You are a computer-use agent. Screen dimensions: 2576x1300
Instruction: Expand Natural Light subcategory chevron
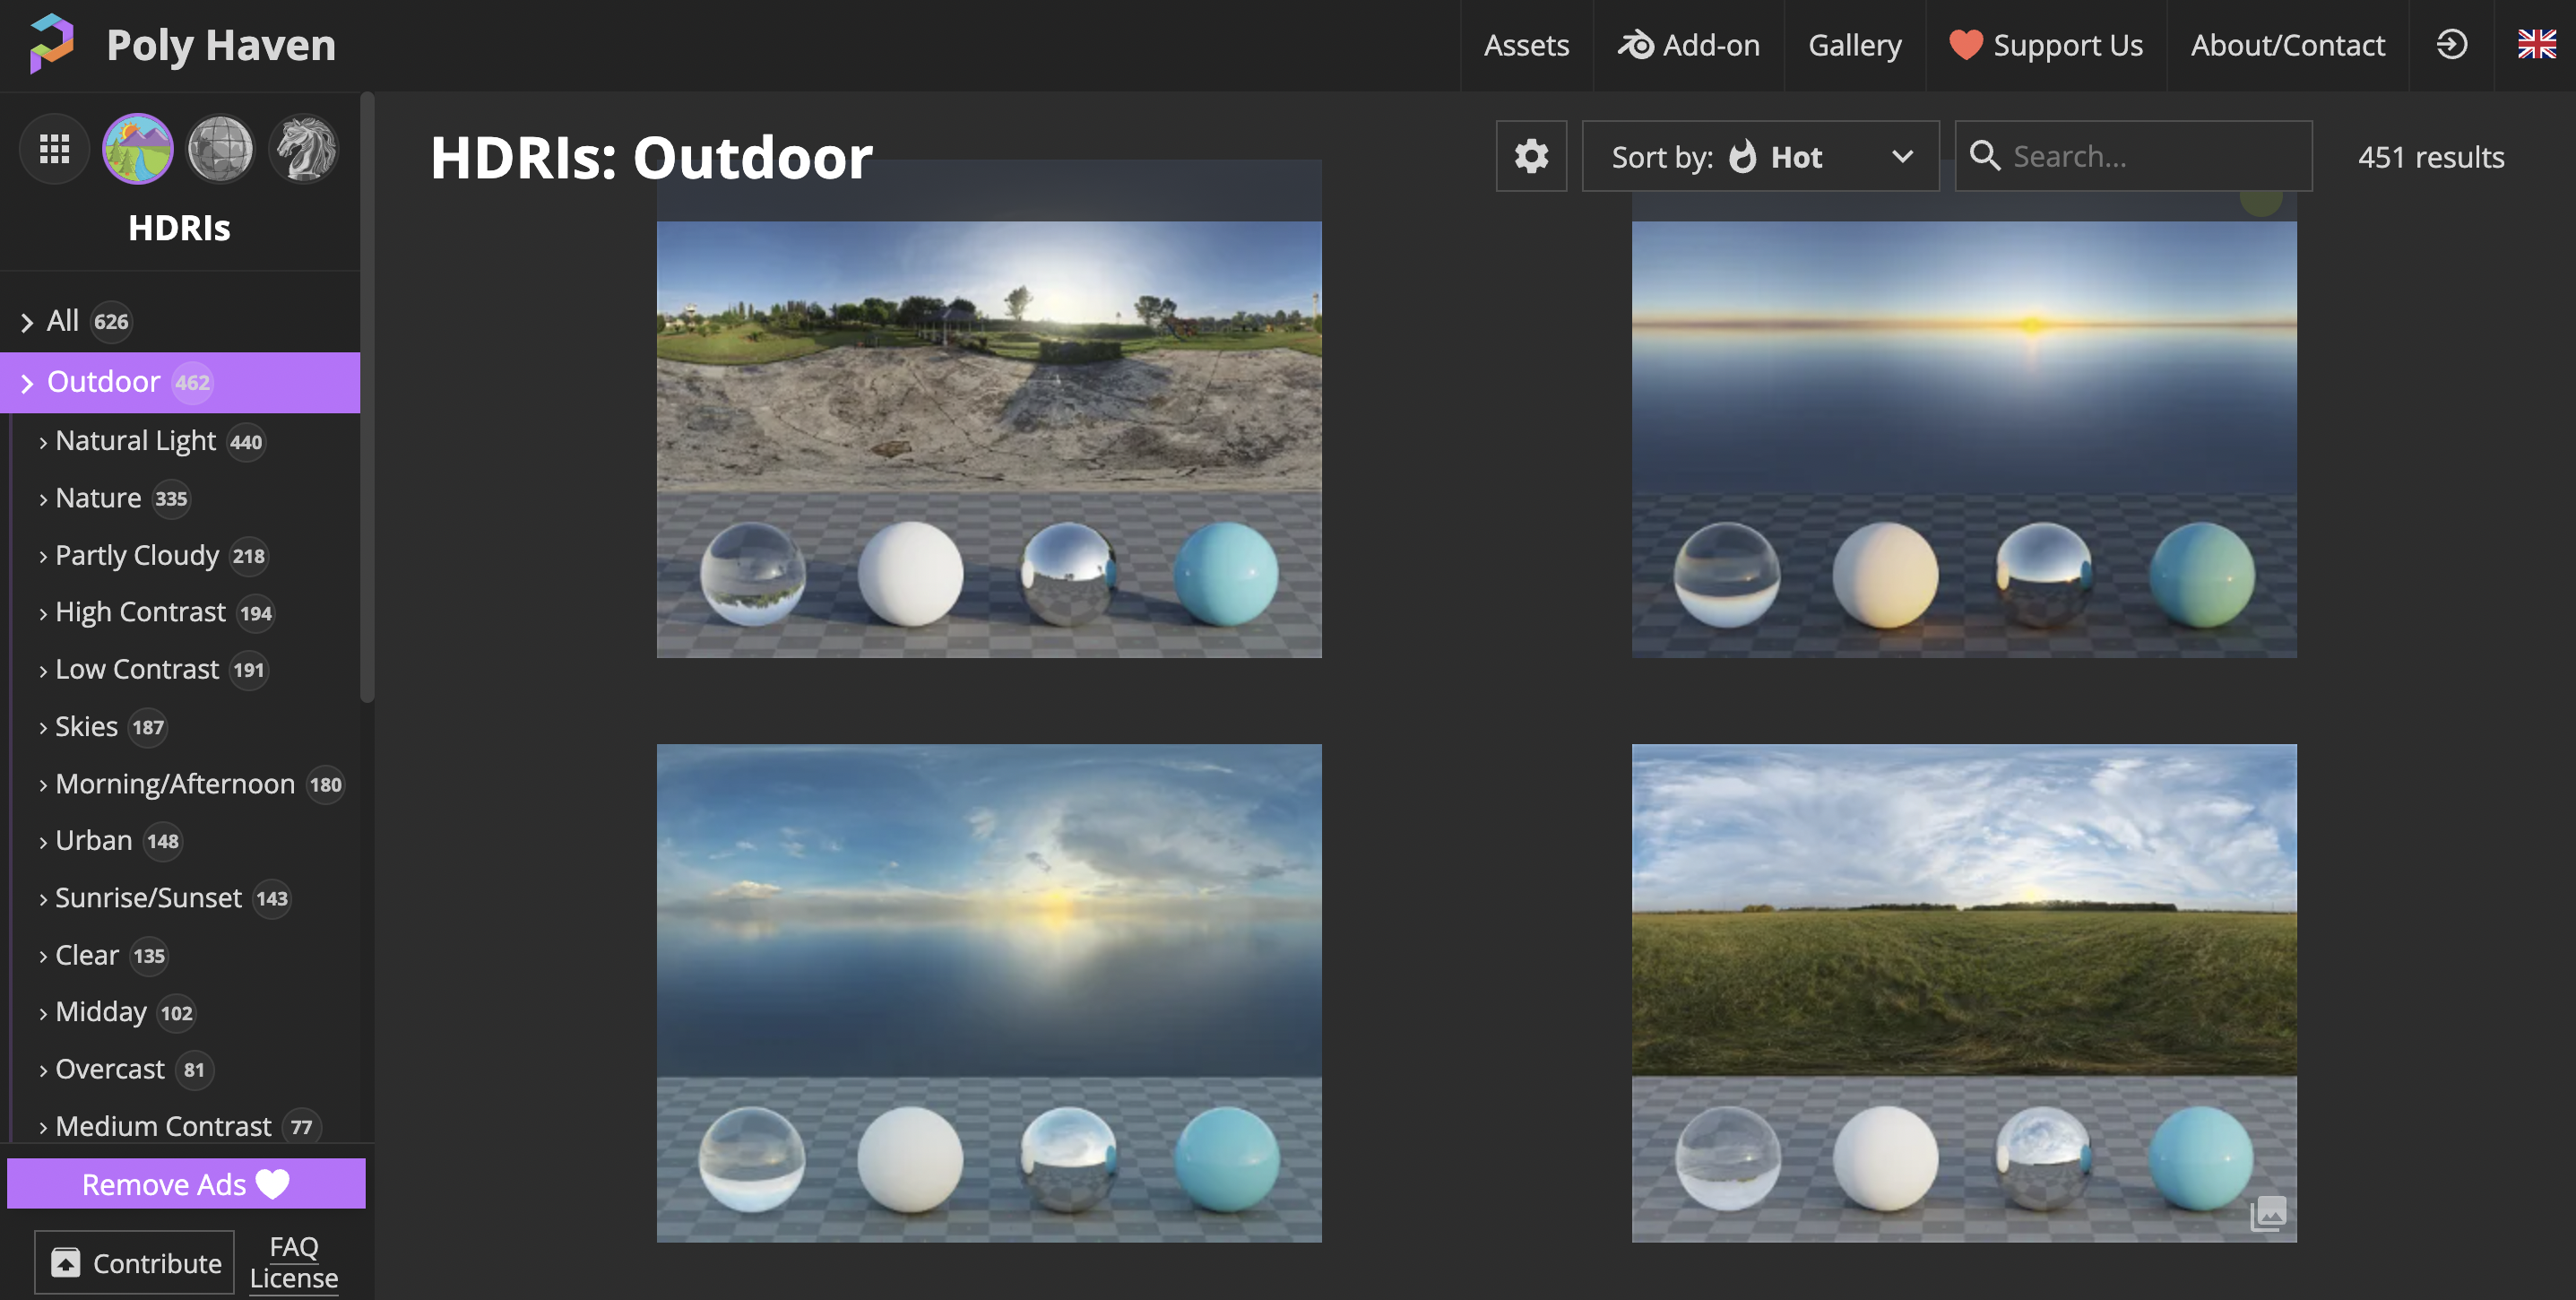click(x=43, y=443)
